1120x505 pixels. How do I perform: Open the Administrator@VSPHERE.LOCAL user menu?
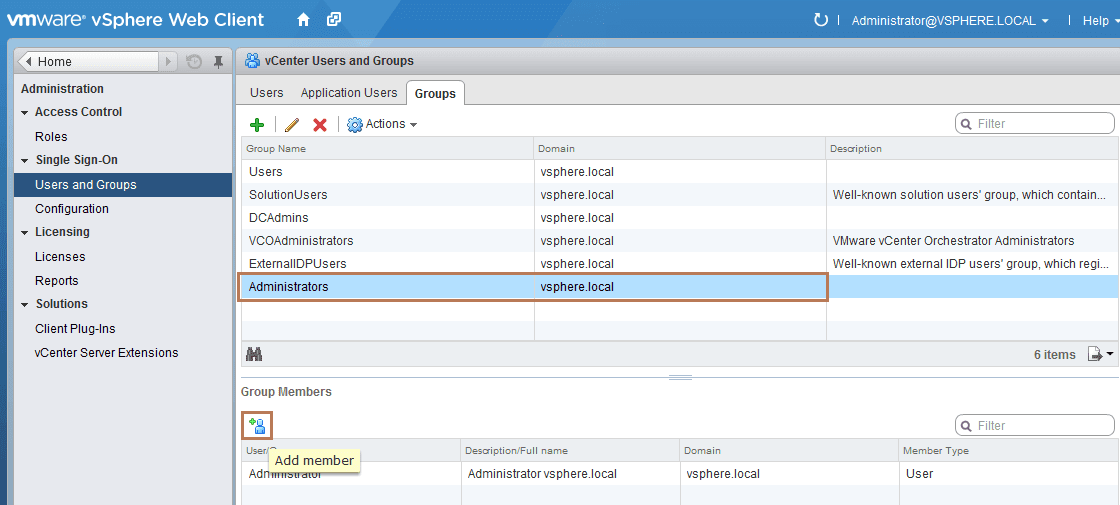(950, 21)
